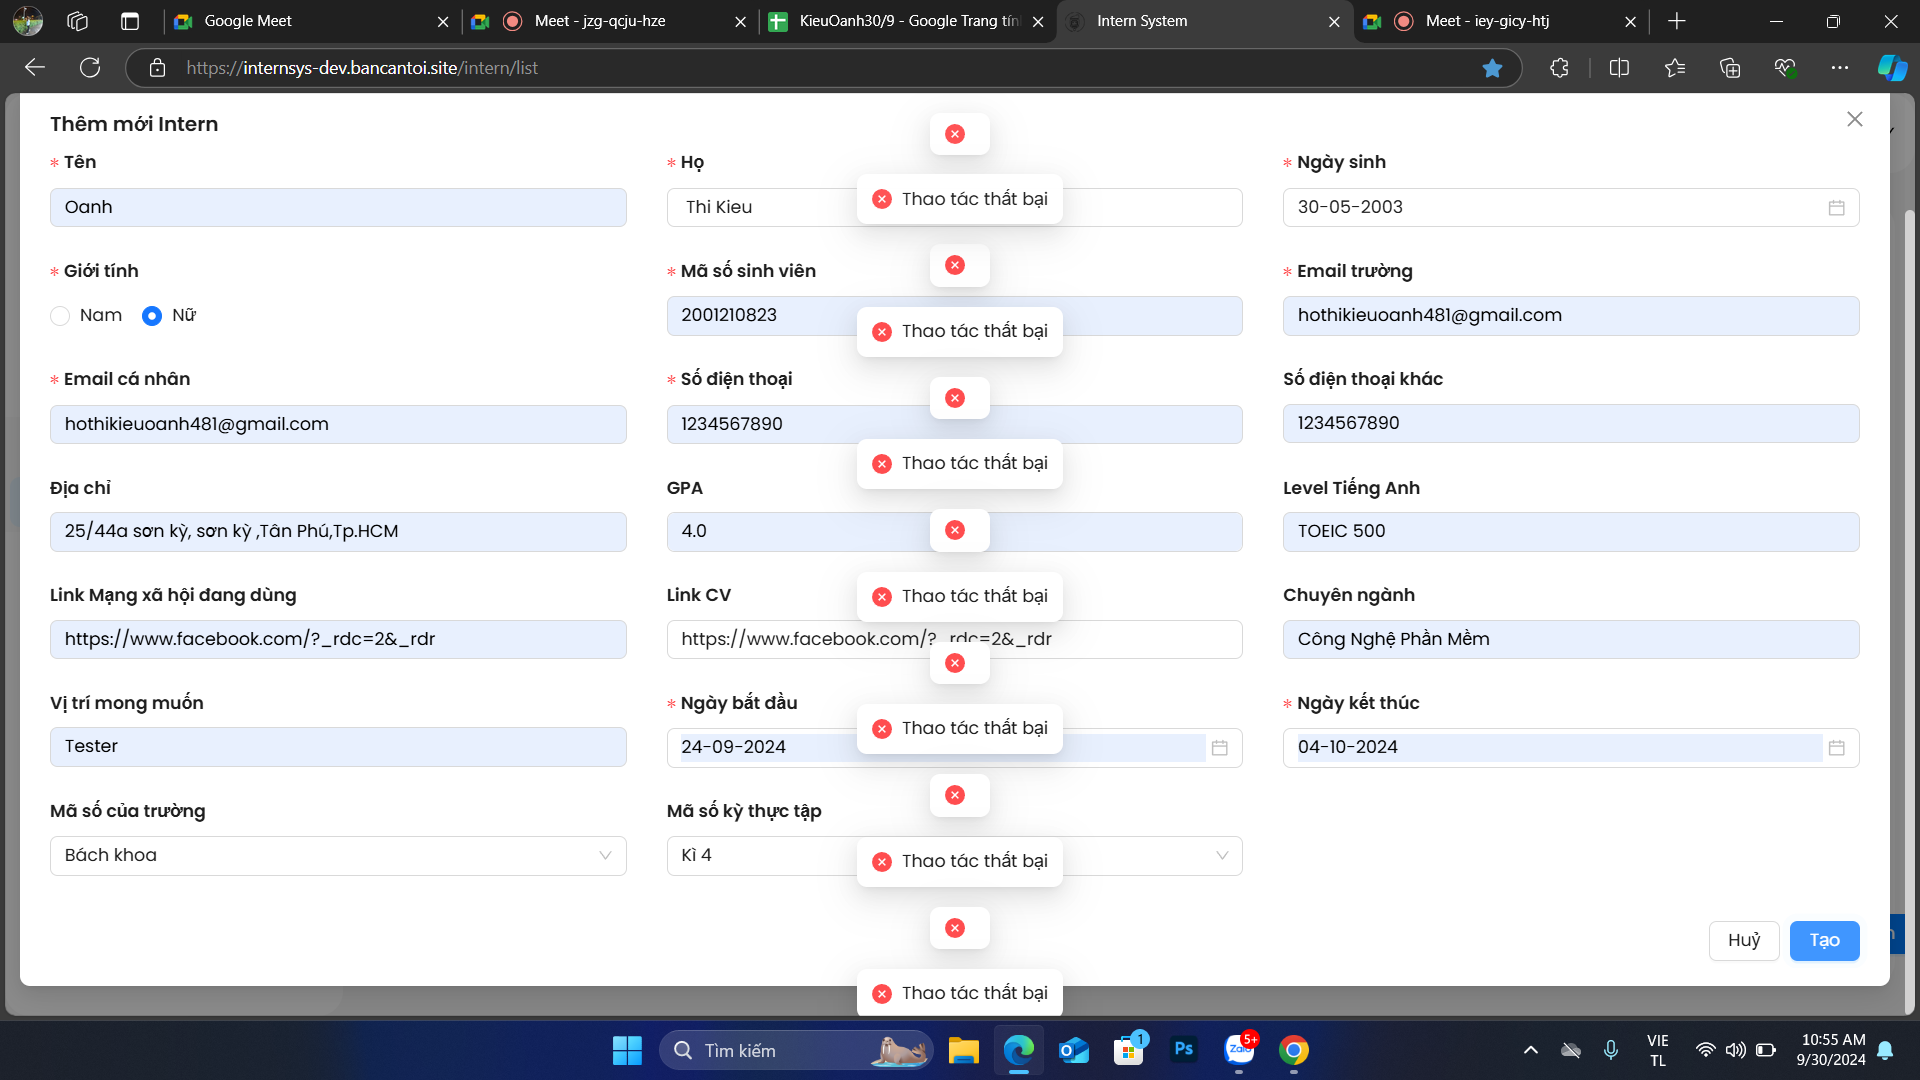Open calendar picker for Ngày sinh field

1836,207
